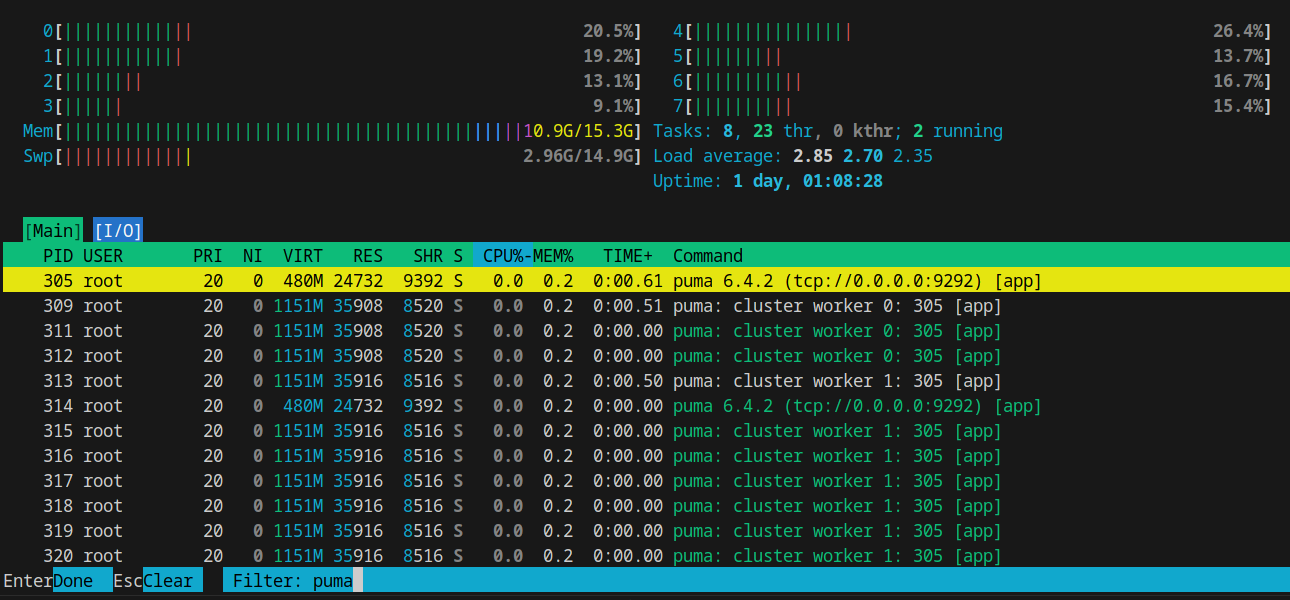The width and height of the screenshot is (1290, 600).
Task: Click the CPU 0 usage meter
Action: (x=343, y=31)
